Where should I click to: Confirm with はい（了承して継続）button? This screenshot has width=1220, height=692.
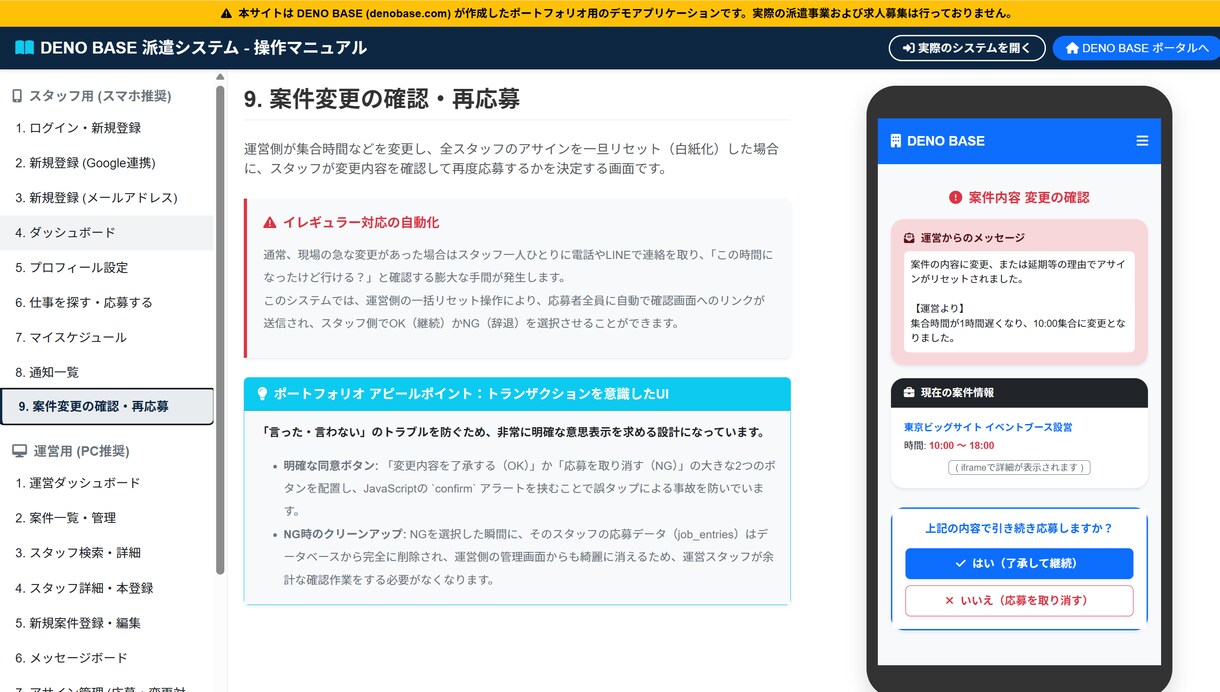pyautogui.click(x=1019, y=563)
